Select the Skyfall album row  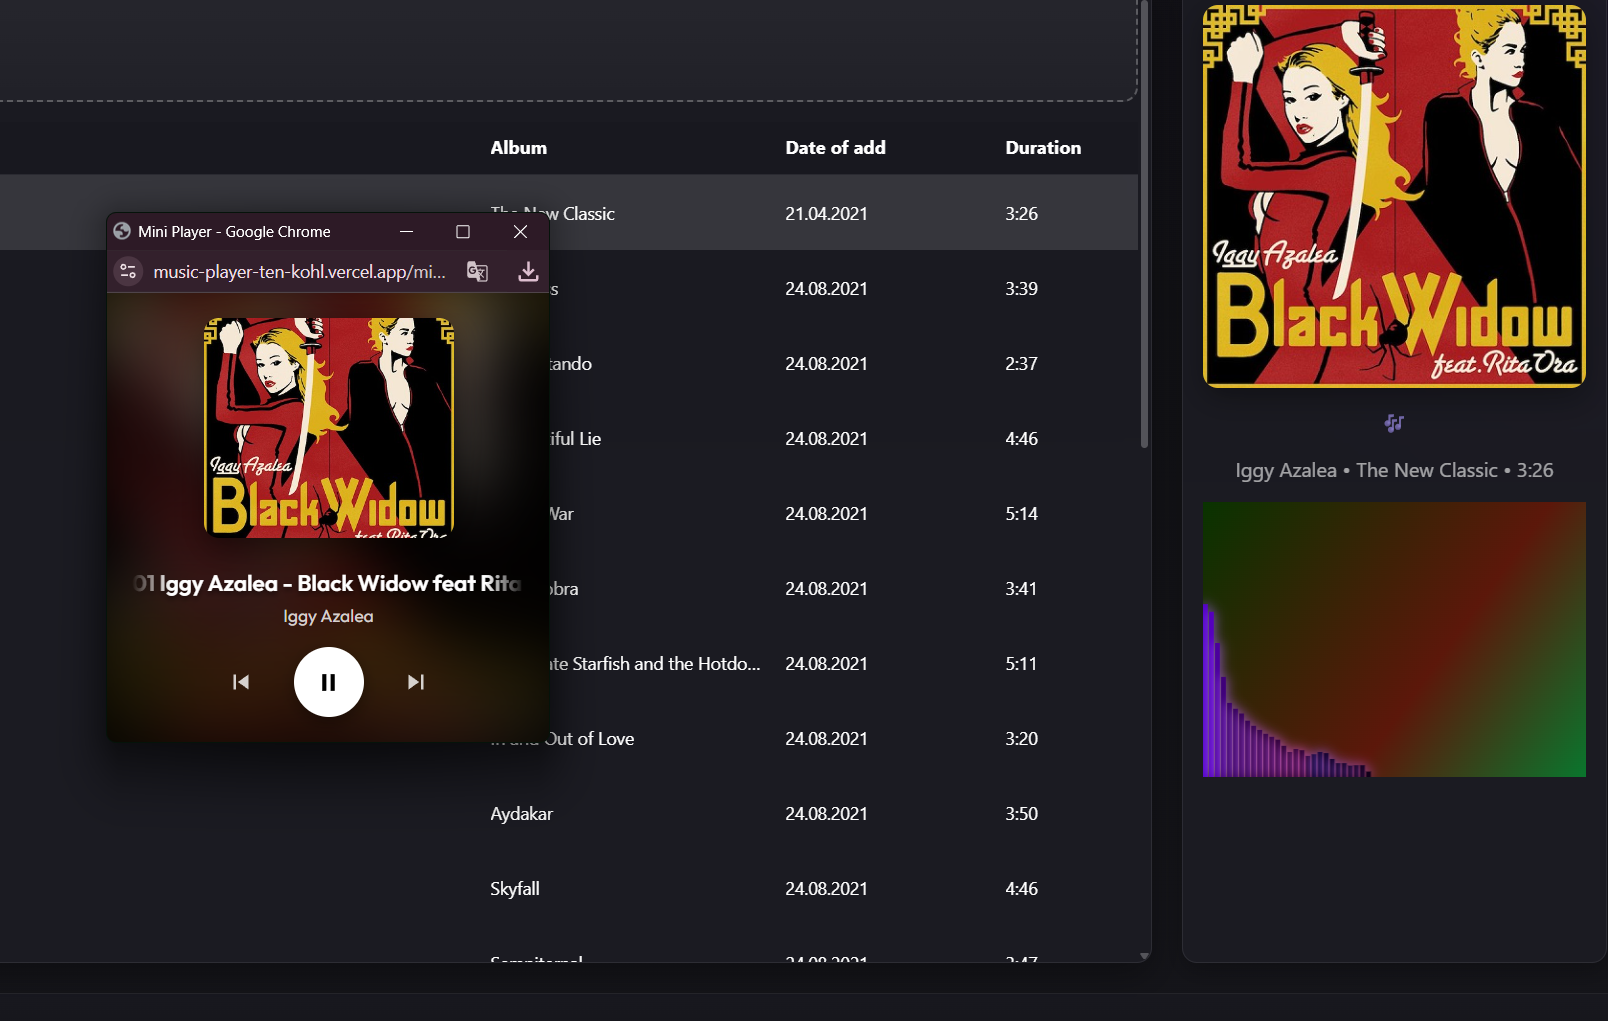(569, 889)
